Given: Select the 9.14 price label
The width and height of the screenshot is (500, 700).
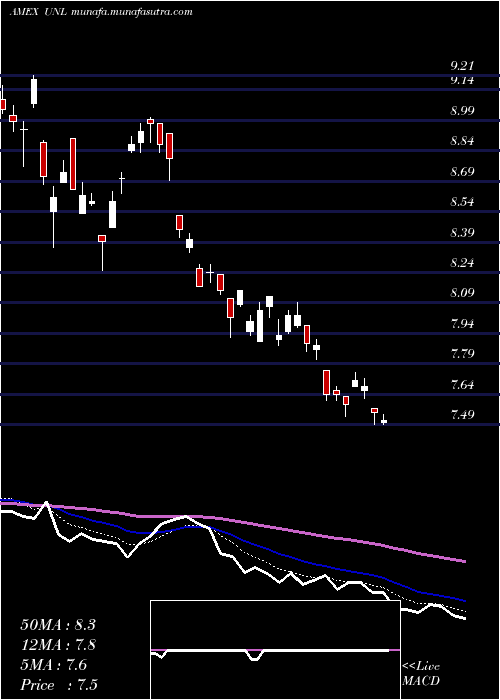Looking at the screenshot, I should [x=462, y=80].
